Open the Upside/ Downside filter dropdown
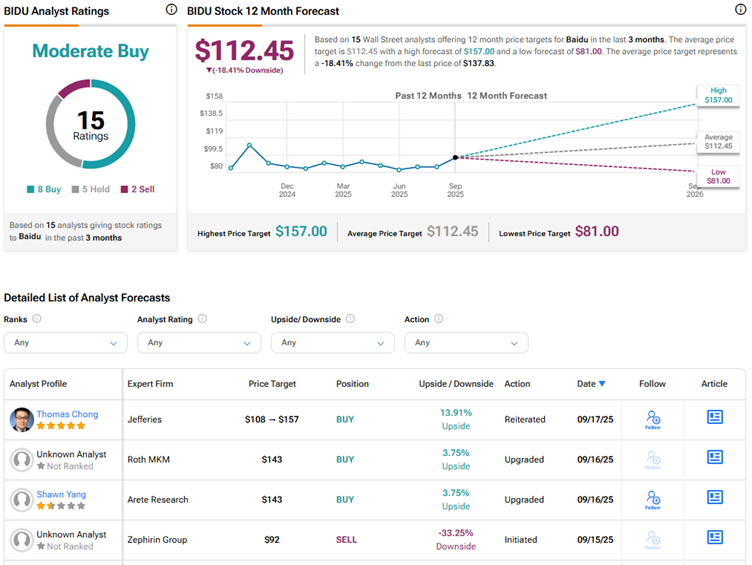752x565 pixels. pos(332,342)
